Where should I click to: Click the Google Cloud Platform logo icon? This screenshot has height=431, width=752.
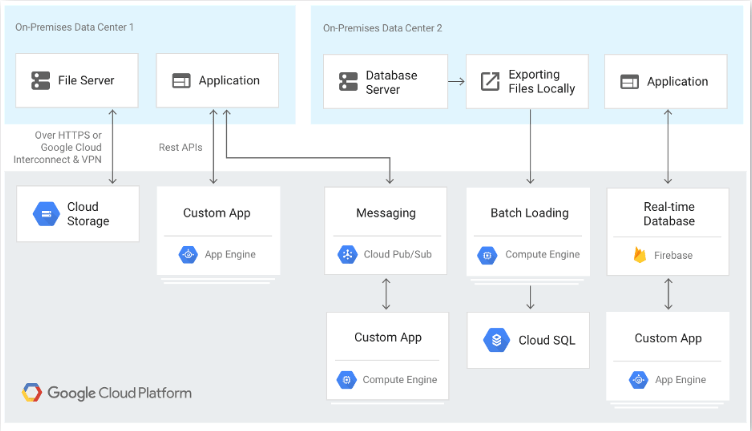(x=32, y=393)
